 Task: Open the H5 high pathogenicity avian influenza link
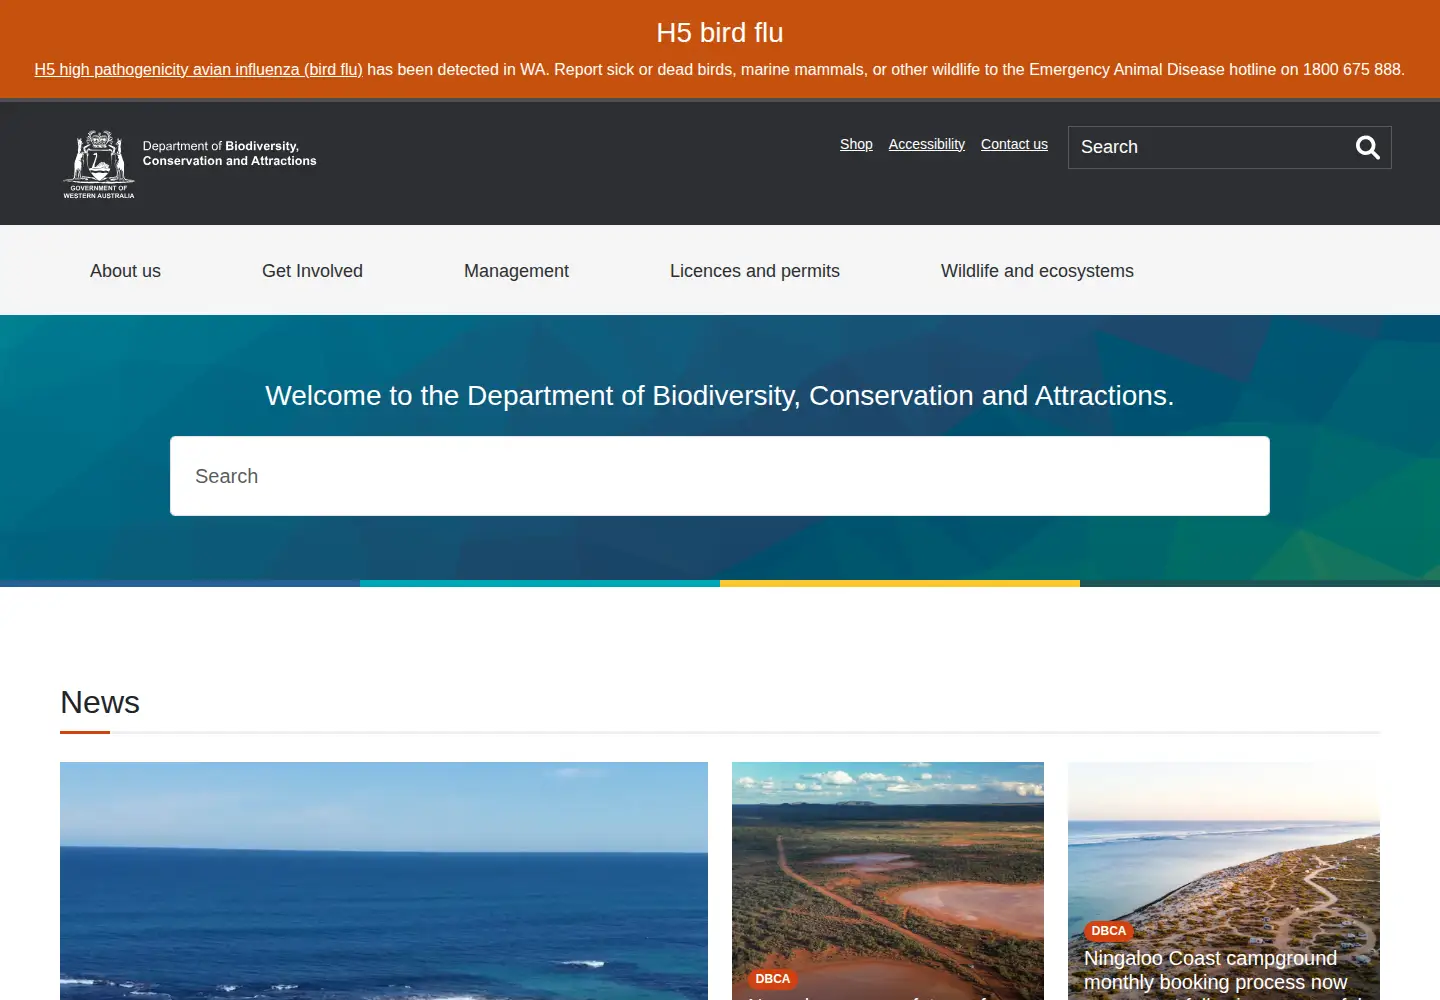point(198,69)
